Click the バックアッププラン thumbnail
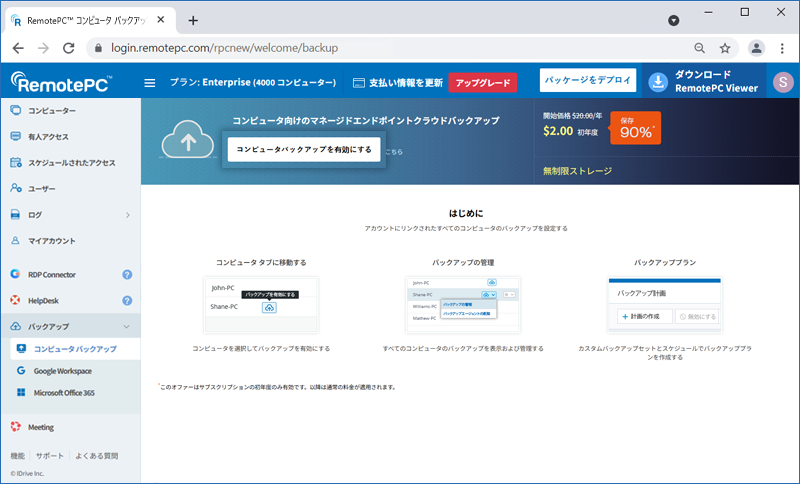This screenshot has width=800, height=484. (x=665, y=305)
